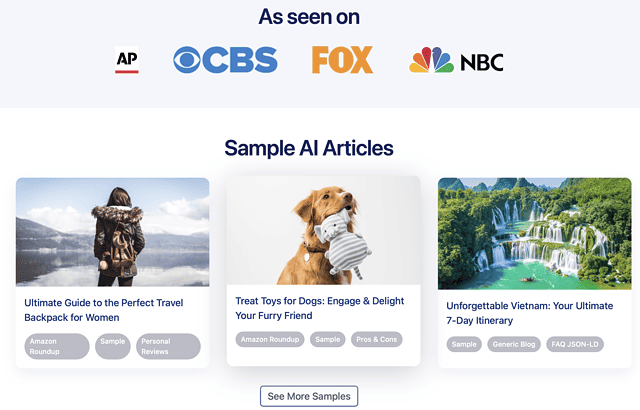Click the CBS logo
Screen dimensions: 640x410
click(x=225, y=60)
